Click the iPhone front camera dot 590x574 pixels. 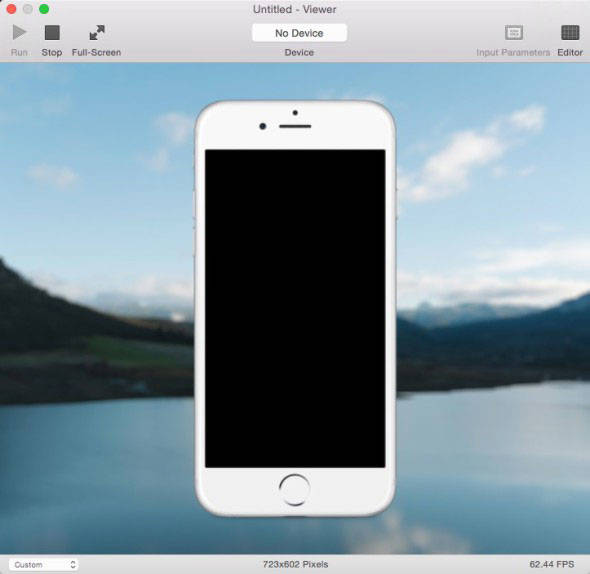(263, 126)
